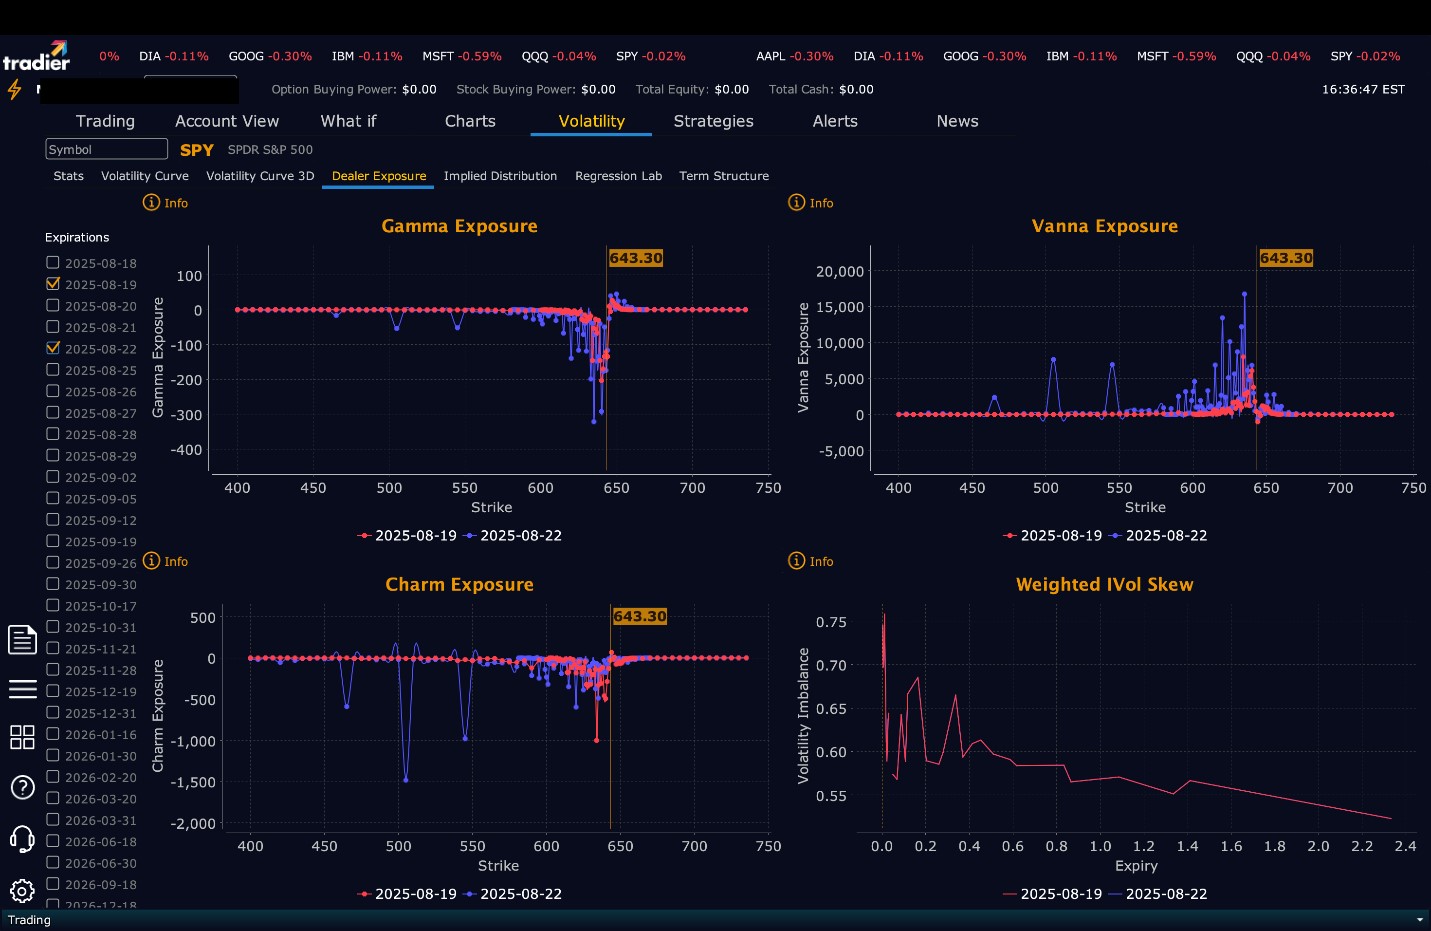
Task: Go to the What if tab
Action: (348, 121)
